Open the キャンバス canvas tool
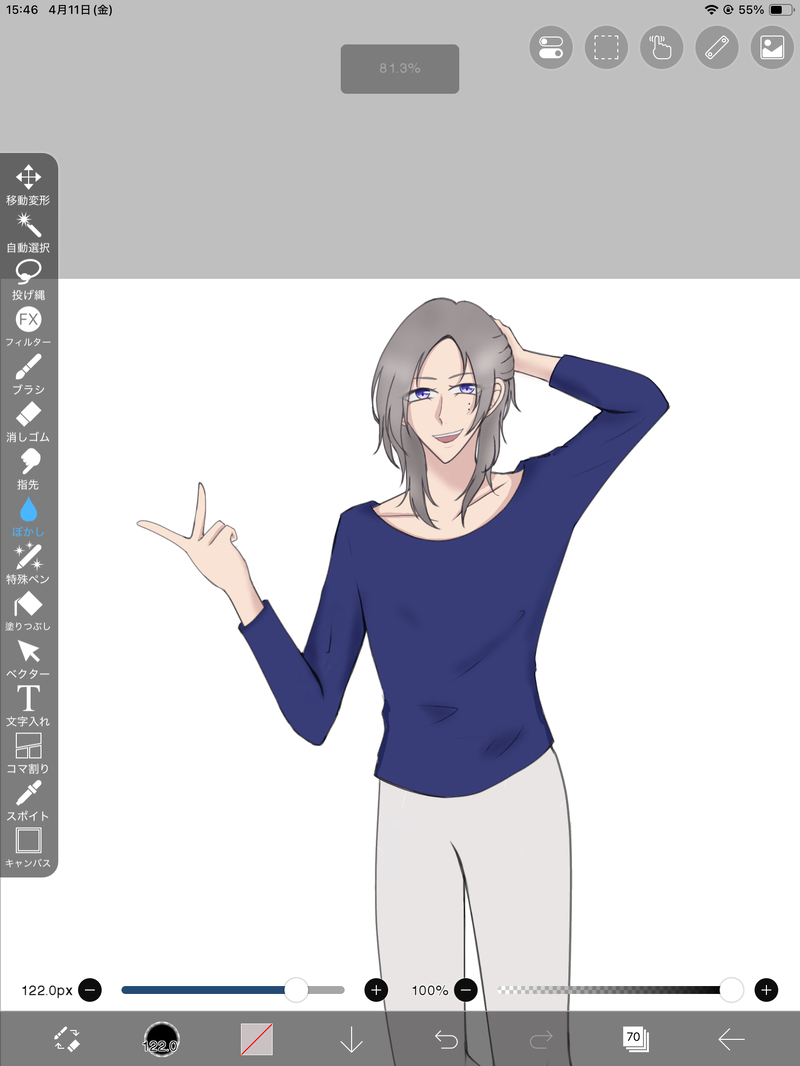 [28, 848]
